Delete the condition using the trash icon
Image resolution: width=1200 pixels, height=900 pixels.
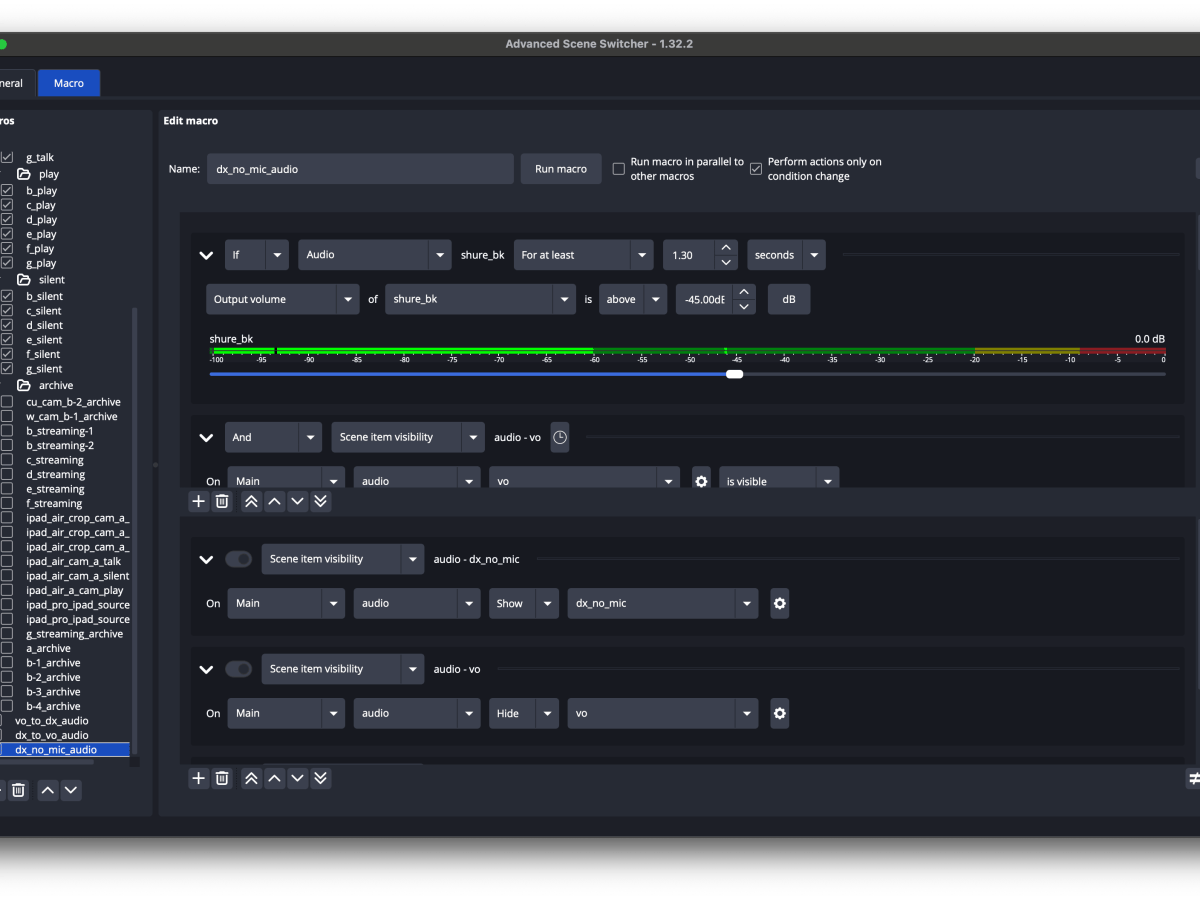pos(222,501)
